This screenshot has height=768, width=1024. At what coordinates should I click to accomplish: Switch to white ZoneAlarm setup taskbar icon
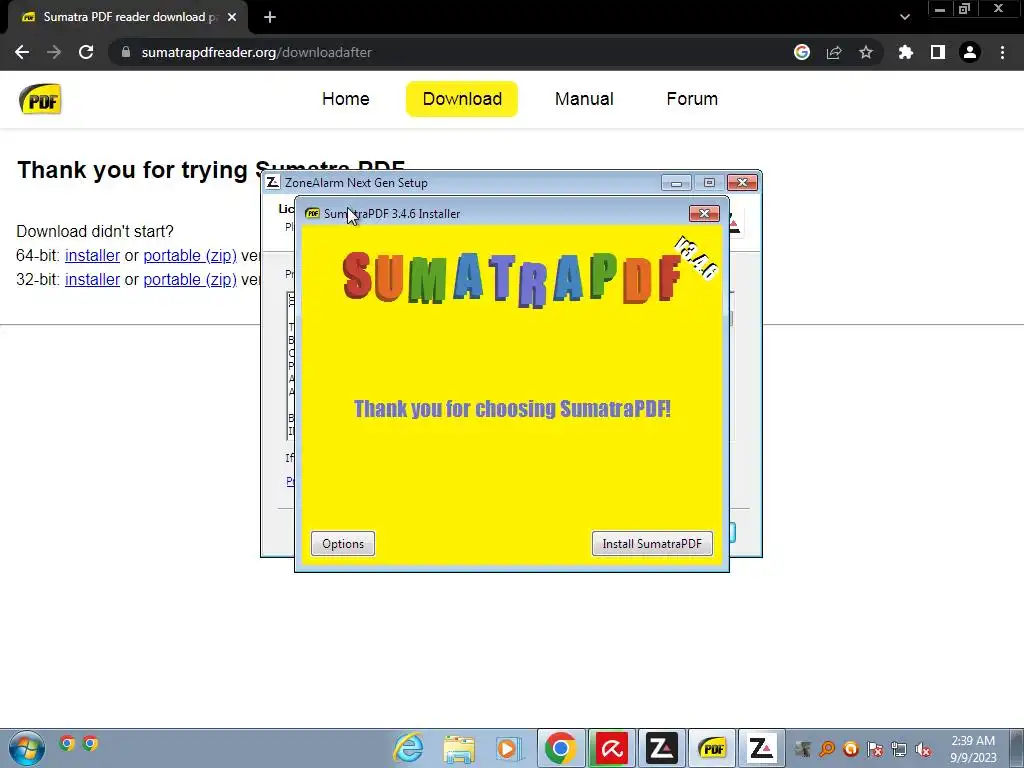tap(761, 748)
